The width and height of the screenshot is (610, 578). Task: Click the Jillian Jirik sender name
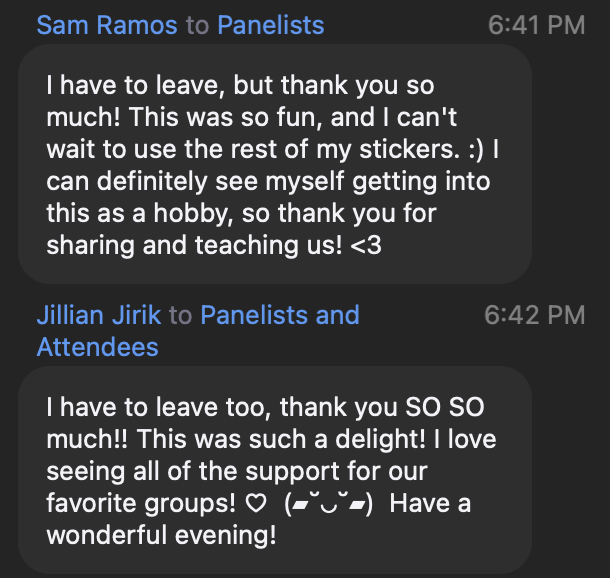click(99, 315)
